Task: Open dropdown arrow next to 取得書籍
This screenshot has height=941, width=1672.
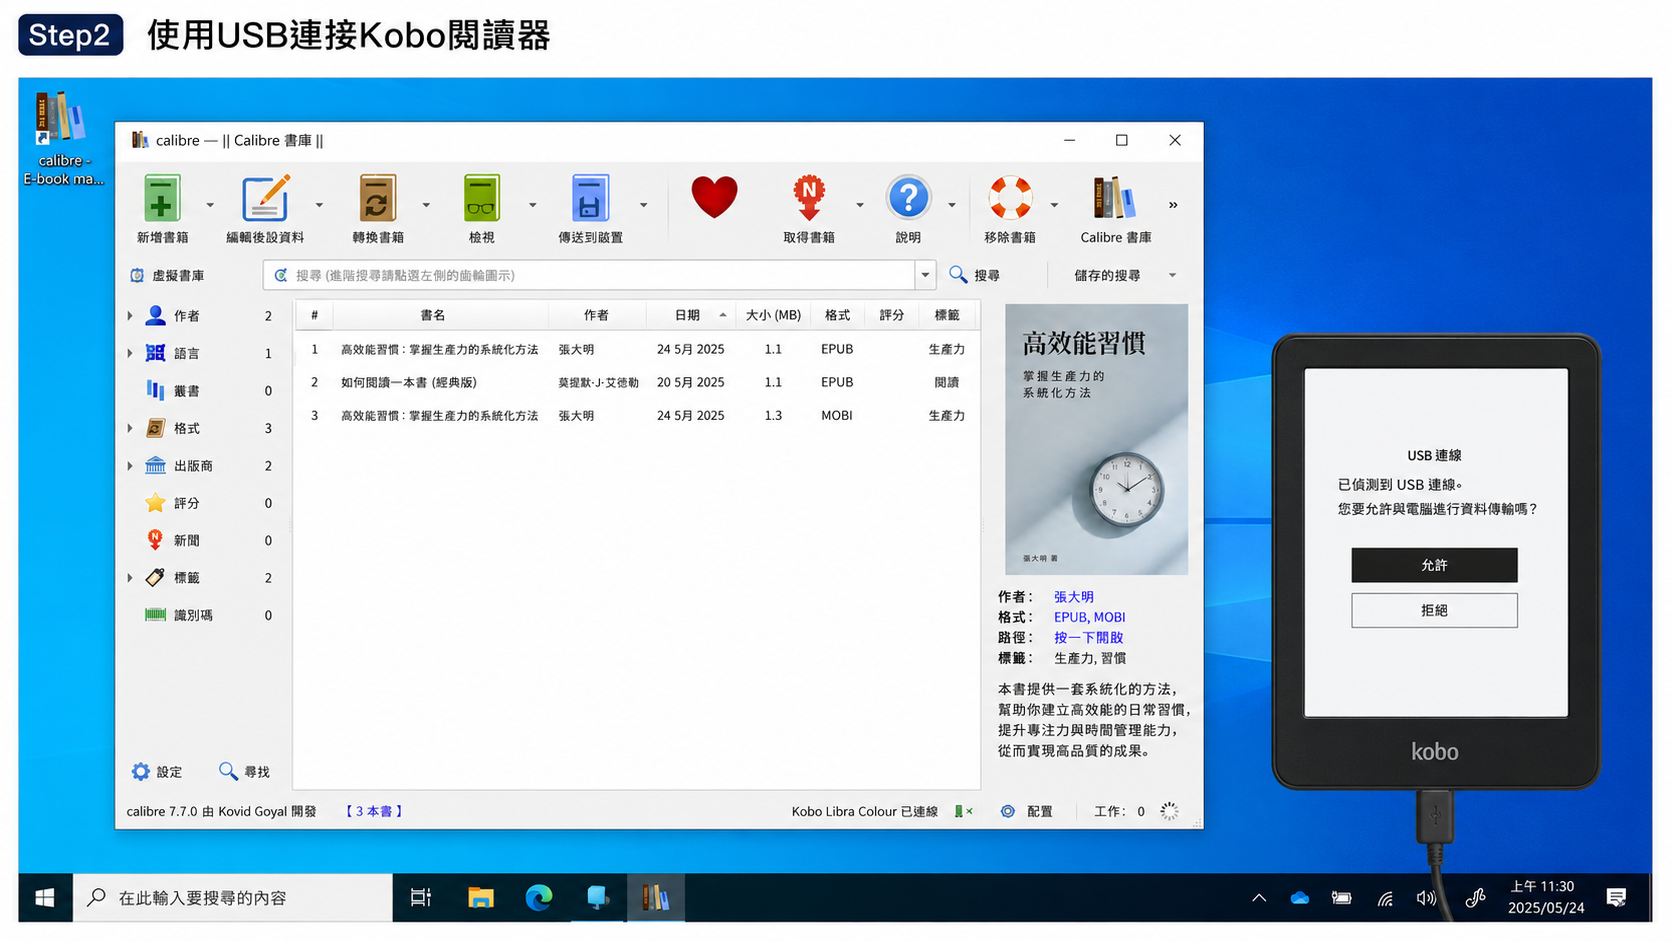Action: pos(859,205)
